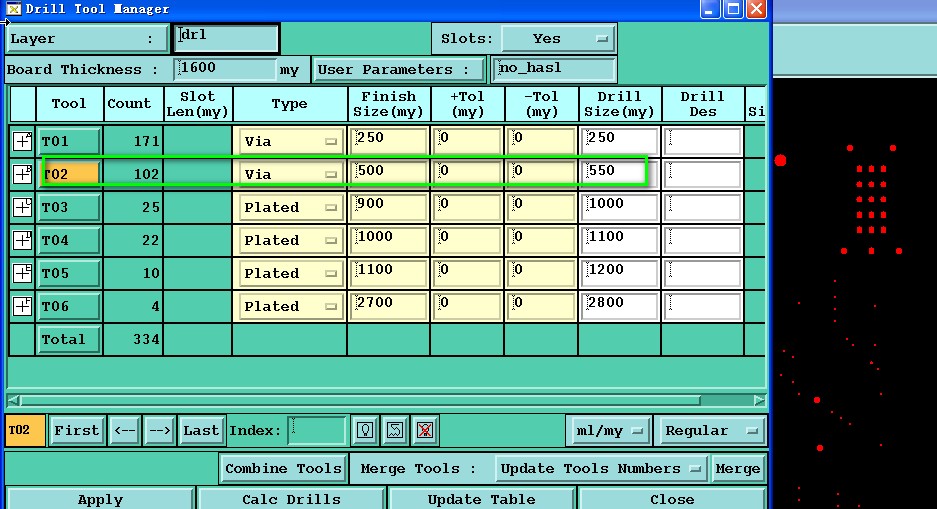Click T02 Drill Size field 550
The height and width of the screenshot is (509, 937).
click(619, 174)
